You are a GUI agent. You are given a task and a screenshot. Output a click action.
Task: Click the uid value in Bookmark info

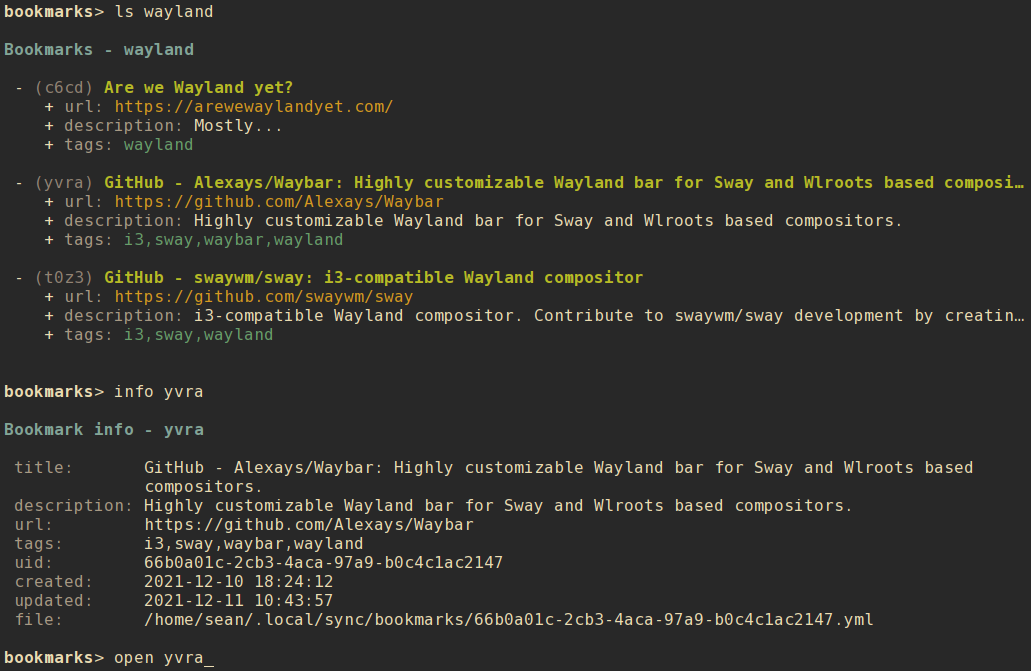[323, 563]
